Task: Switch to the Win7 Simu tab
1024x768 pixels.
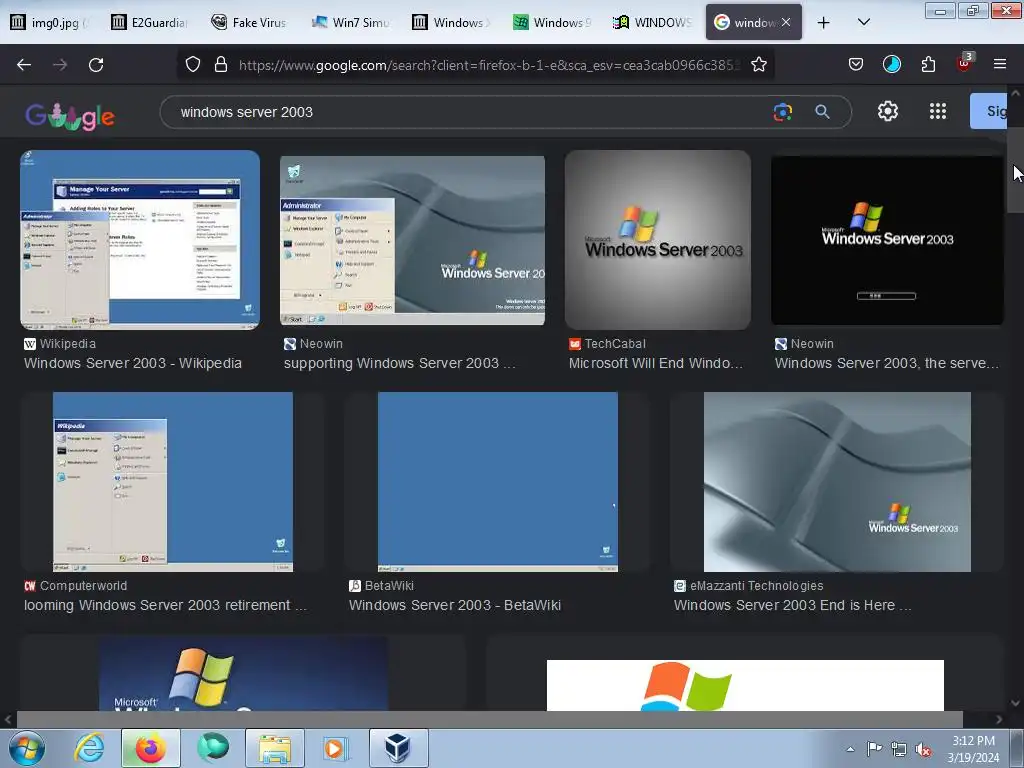Action: tap(349, 22)
